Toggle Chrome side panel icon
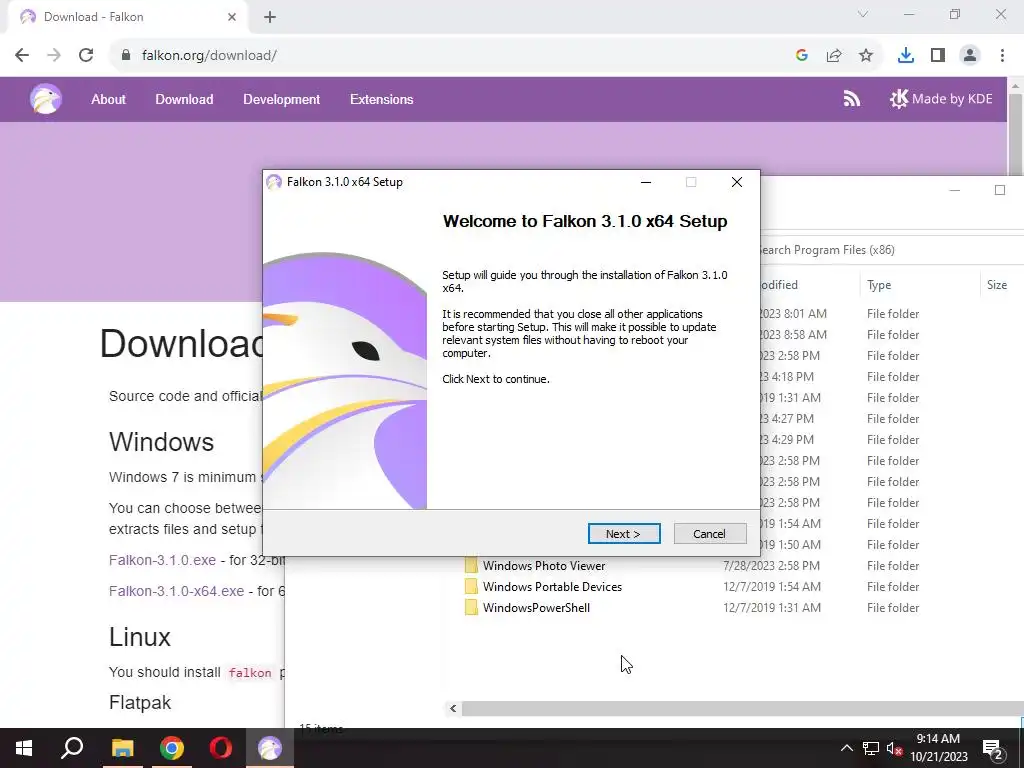 938,56
